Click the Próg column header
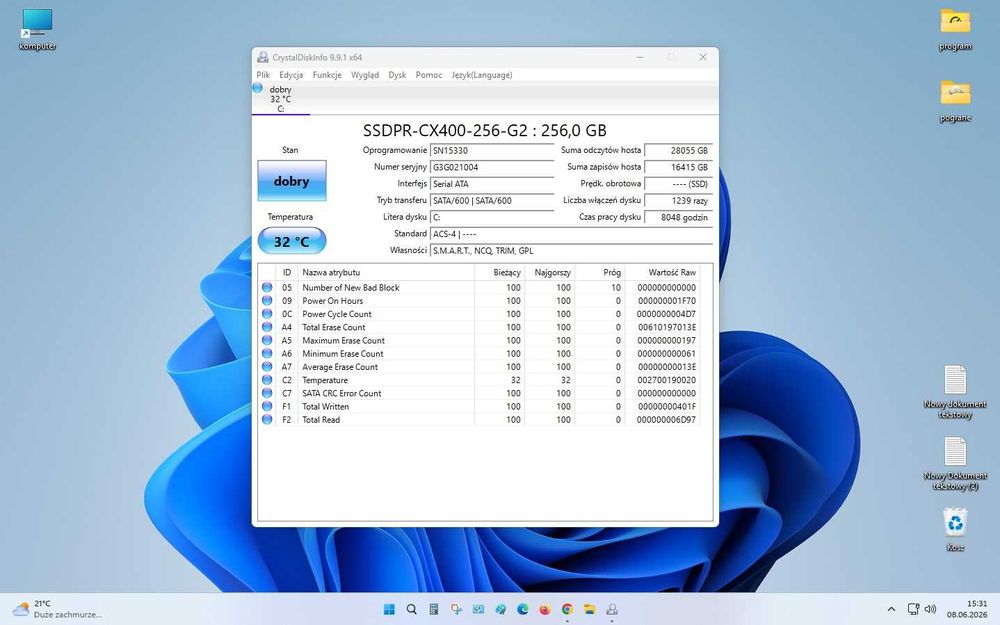Viewport: 1000px width, 625px height. (x=599, y=272)
